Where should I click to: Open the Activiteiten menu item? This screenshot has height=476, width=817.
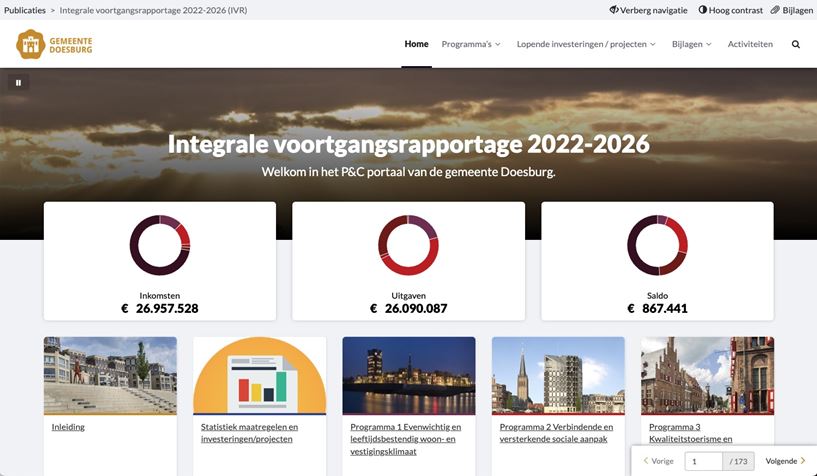750,44
